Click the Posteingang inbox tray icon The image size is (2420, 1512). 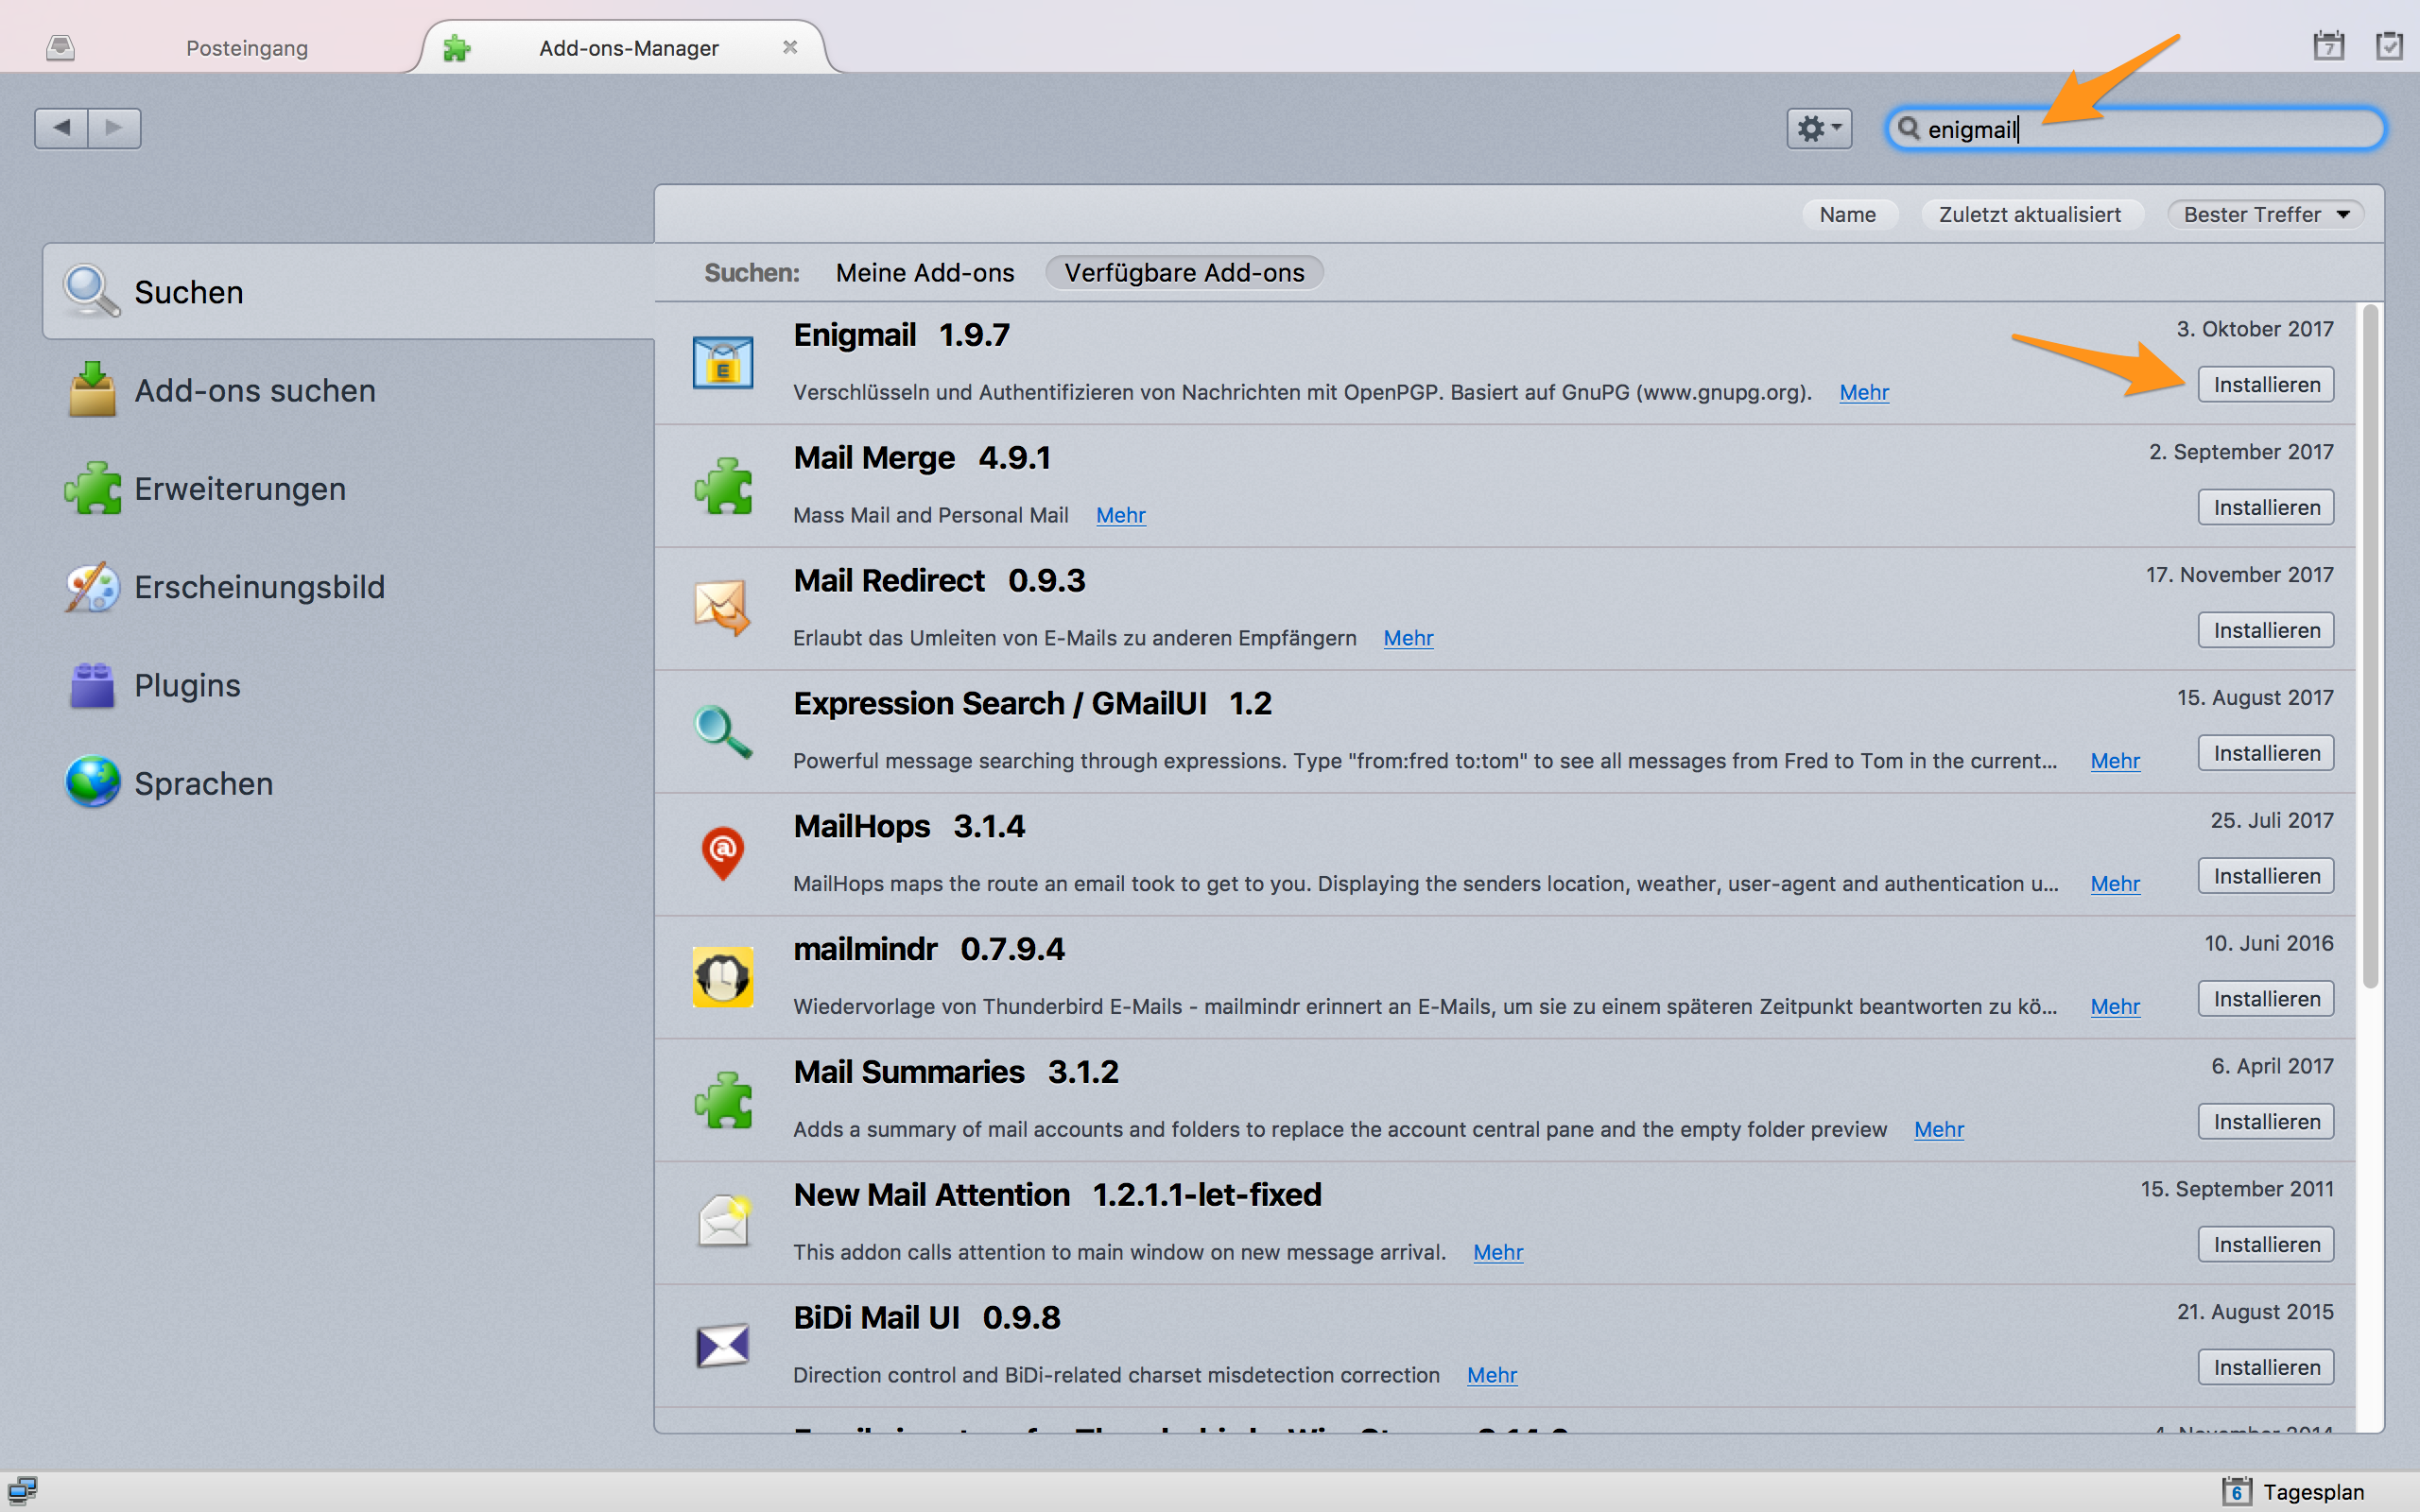[x=60, y=47]
